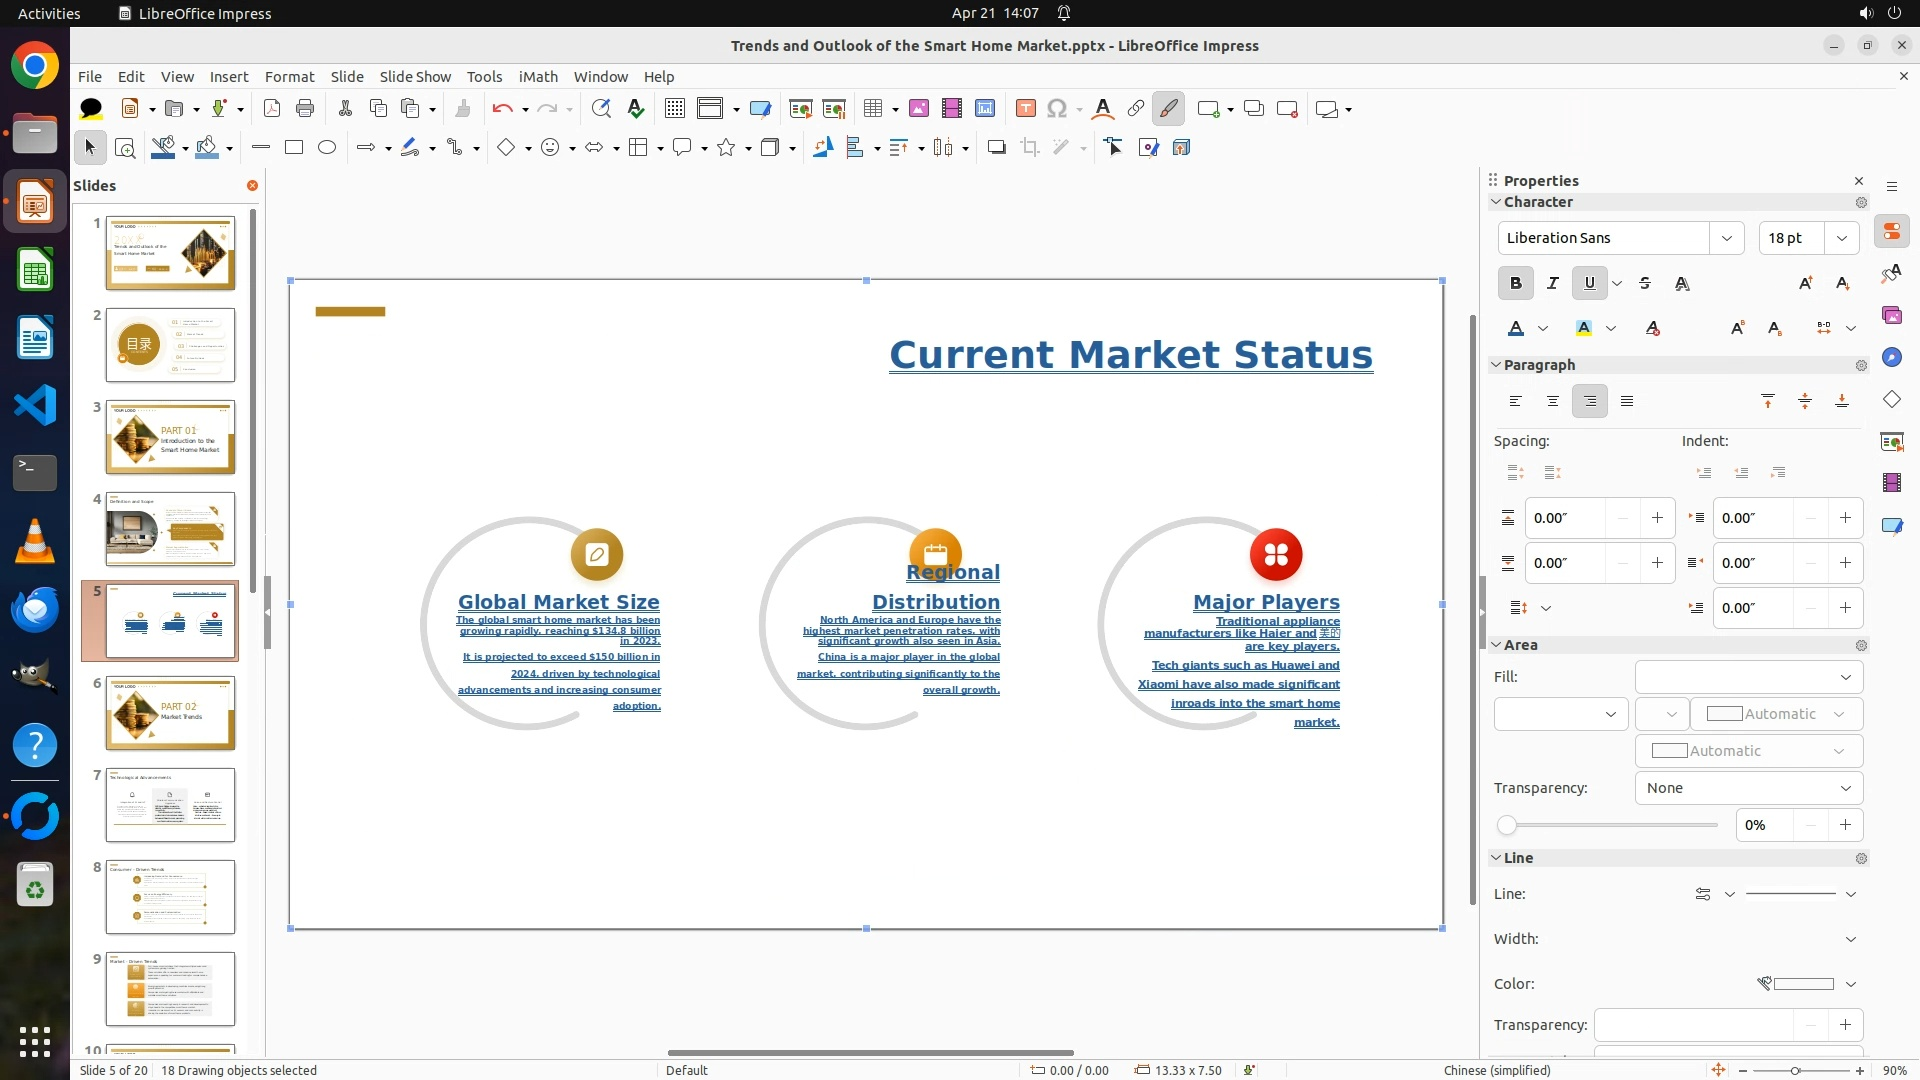
Task: Toggle Italic in Character panel
Action: pos(1552,283)
